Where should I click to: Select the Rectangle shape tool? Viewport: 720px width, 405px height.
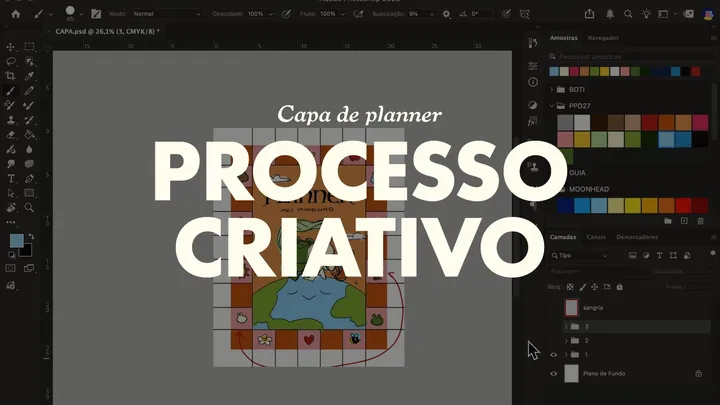(29, 193)
